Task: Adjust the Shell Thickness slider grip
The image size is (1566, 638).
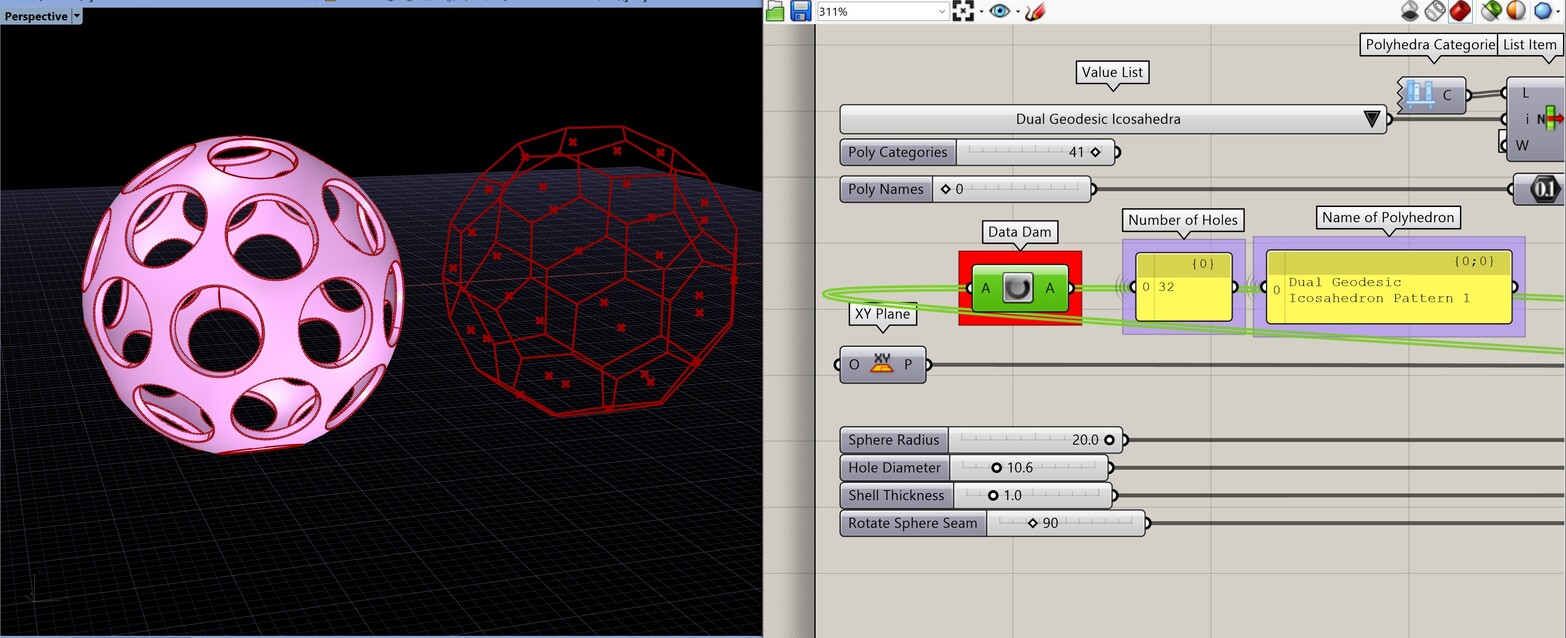Action: point(993,495)
